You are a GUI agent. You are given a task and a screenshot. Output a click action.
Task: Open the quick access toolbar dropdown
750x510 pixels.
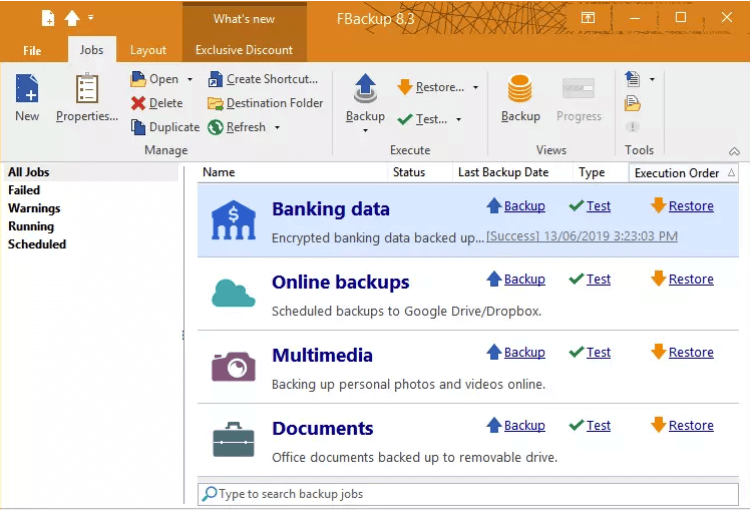pyautogui.click(x=90, y=18)
